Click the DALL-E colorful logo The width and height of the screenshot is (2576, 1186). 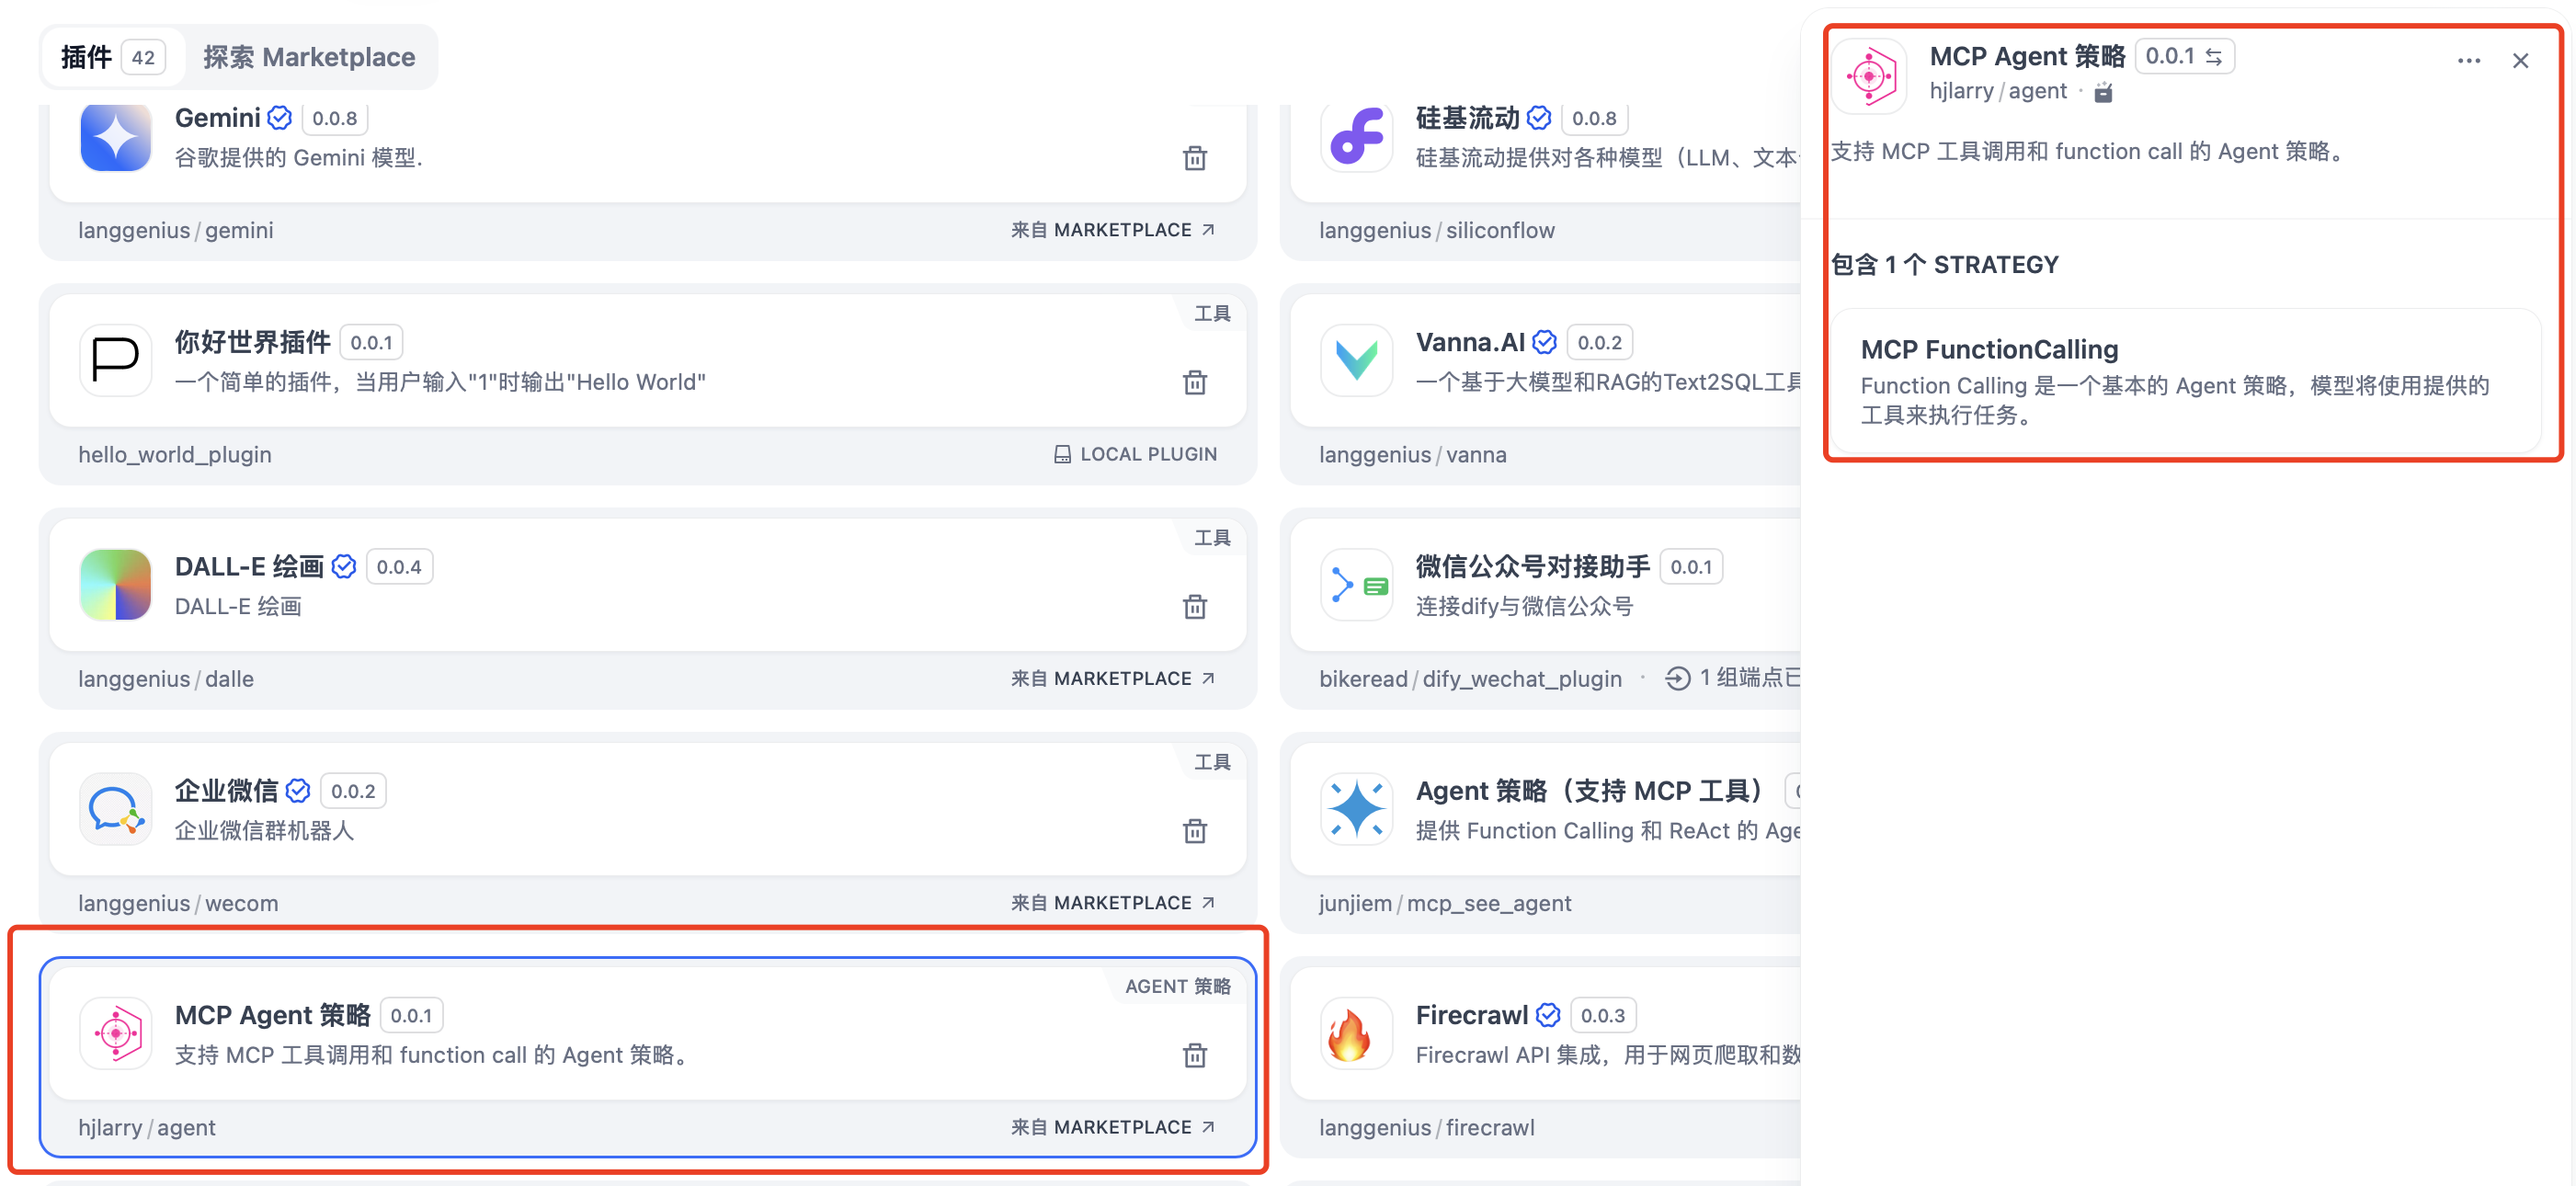click(115, 584)
